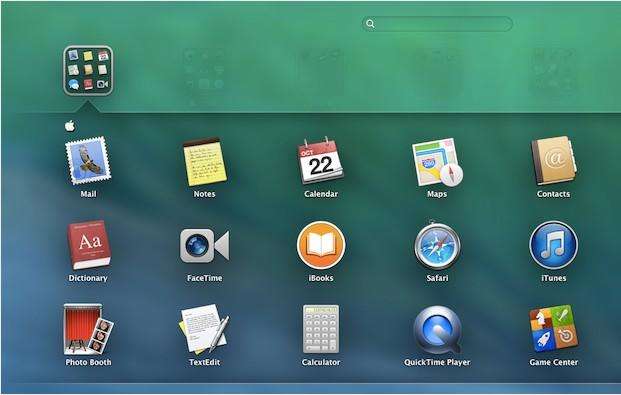The height and width of the screenshot is (395, 621).
Task: Open the iBooks app
Action: pos(321,246)
